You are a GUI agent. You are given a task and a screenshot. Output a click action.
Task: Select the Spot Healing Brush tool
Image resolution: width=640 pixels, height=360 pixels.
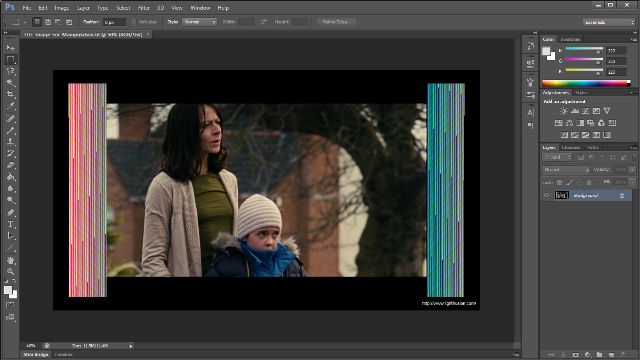[11, 119]
